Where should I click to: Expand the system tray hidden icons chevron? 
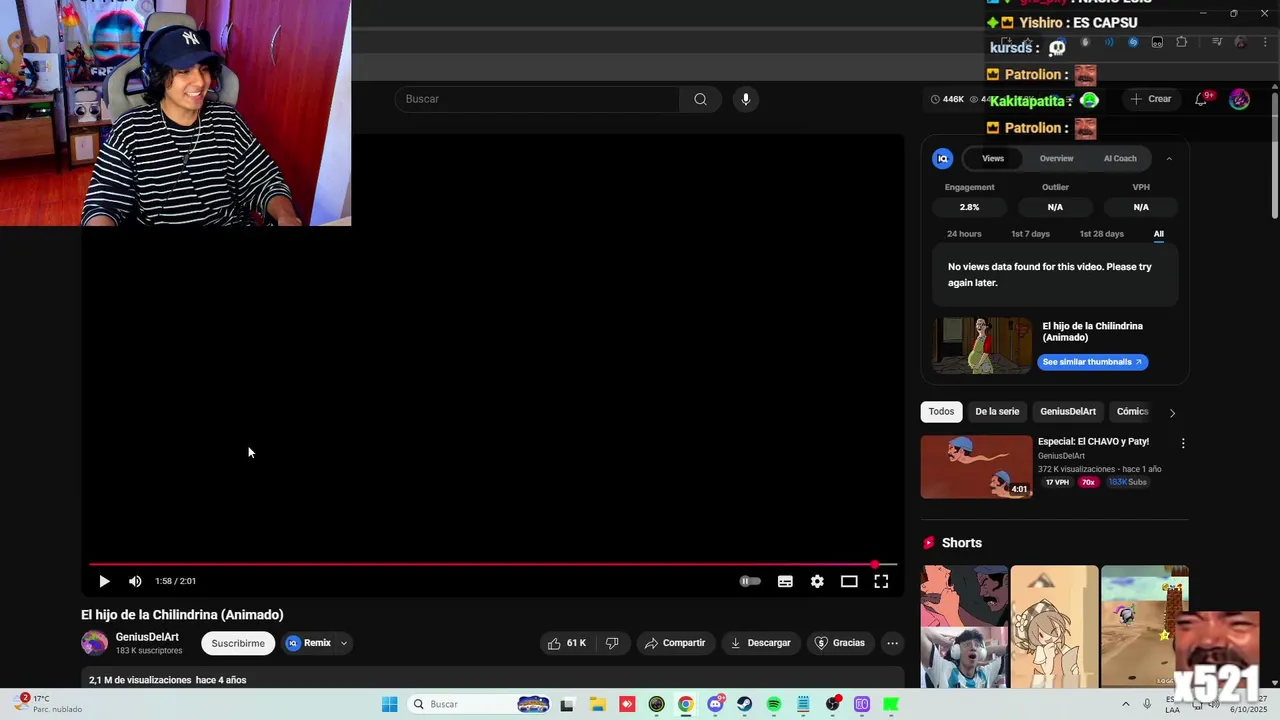1126,704
